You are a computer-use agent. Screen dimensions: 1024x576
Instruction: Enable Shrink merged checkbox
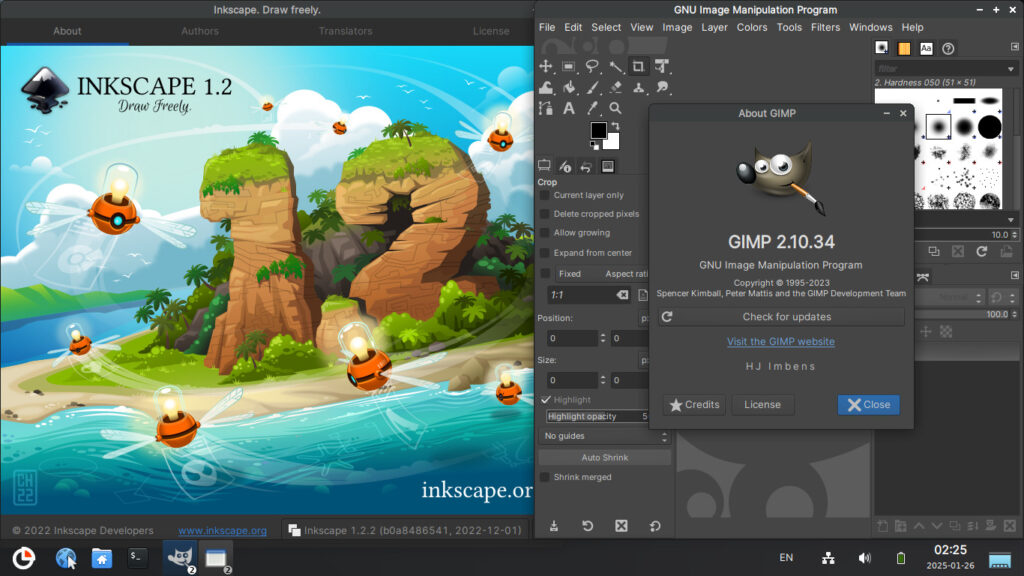545,477
